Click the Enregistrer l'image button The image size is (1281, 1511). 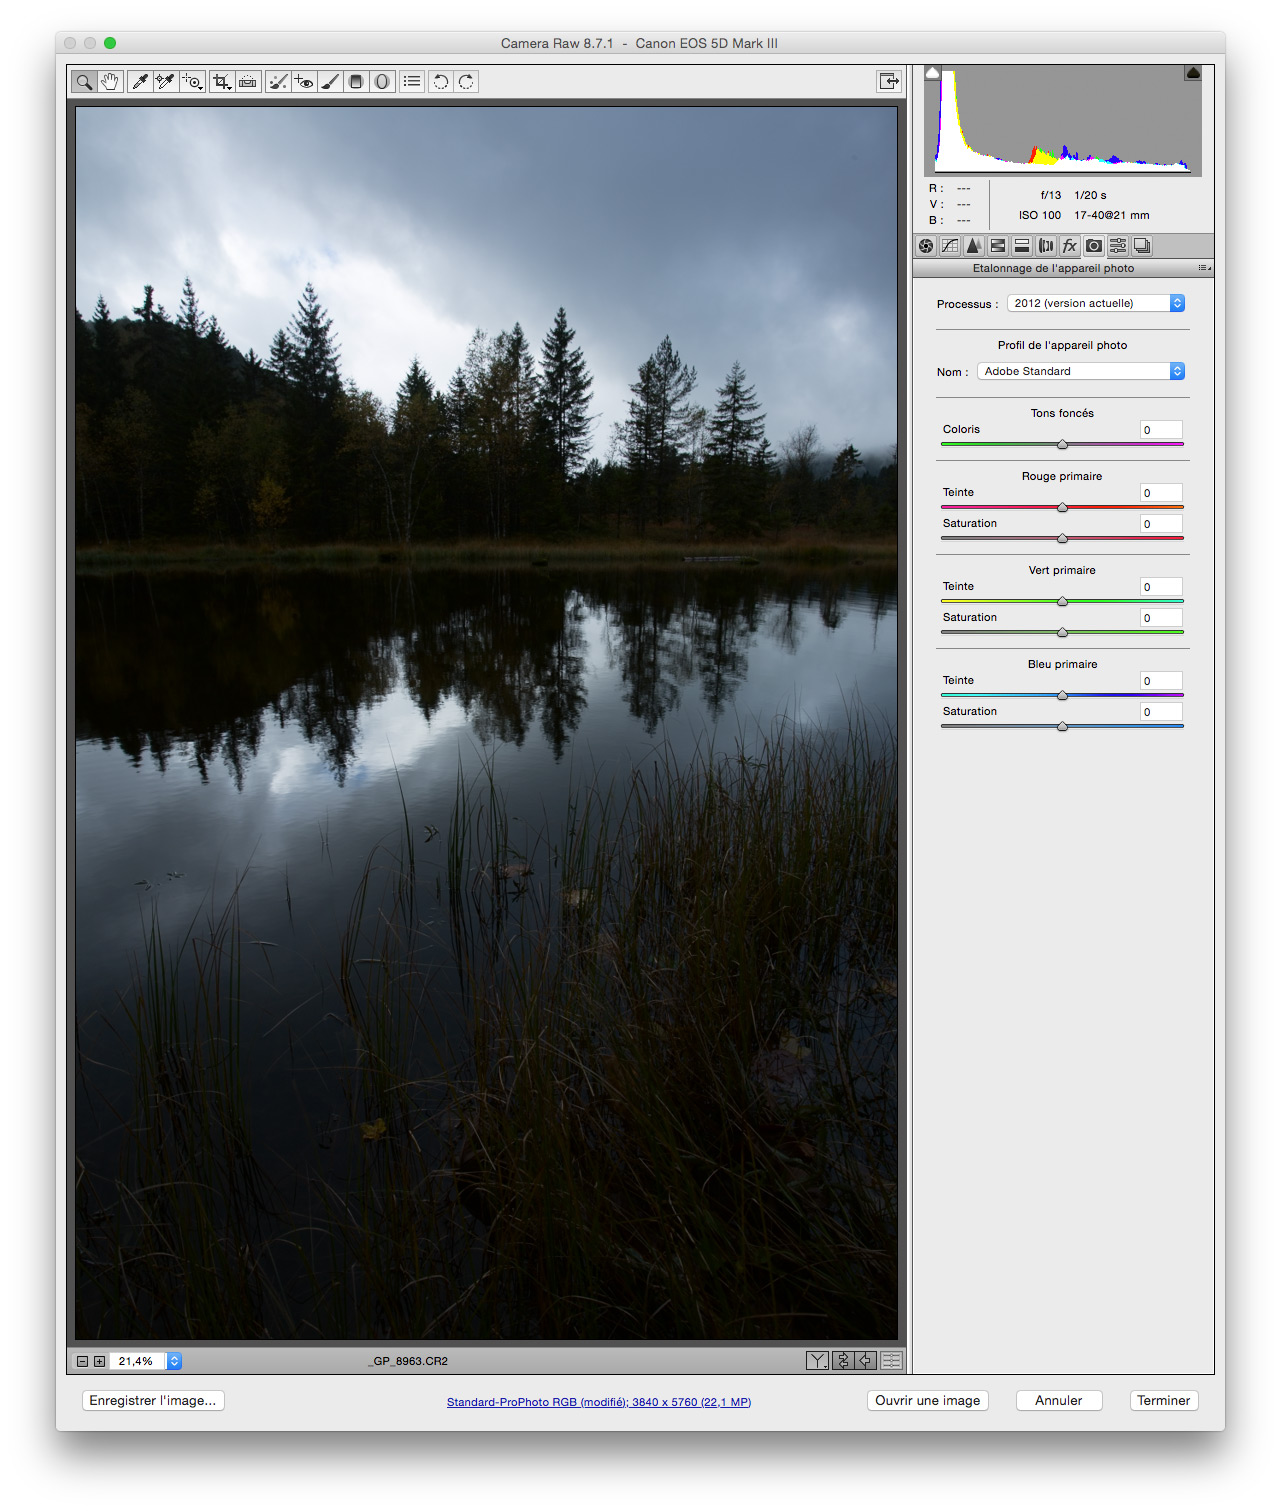click(152, 1401)
